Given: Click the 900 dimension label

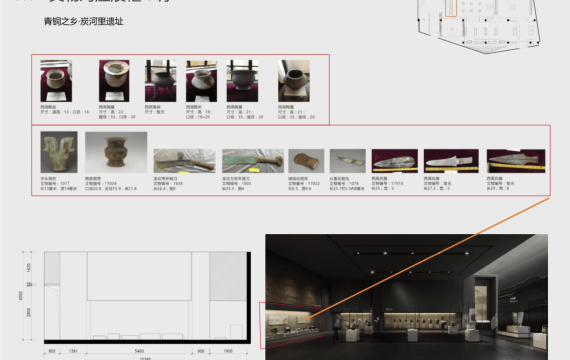Looking at the screenshot, I should click(x=201, y=351).
